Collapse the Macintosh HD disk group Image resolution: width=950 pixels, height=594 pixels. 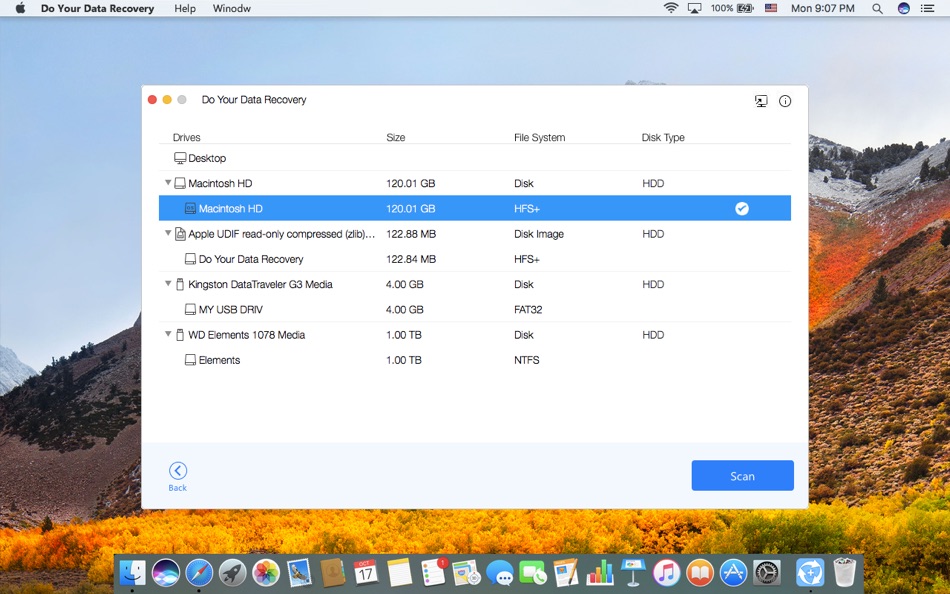[x=168, y=182]
